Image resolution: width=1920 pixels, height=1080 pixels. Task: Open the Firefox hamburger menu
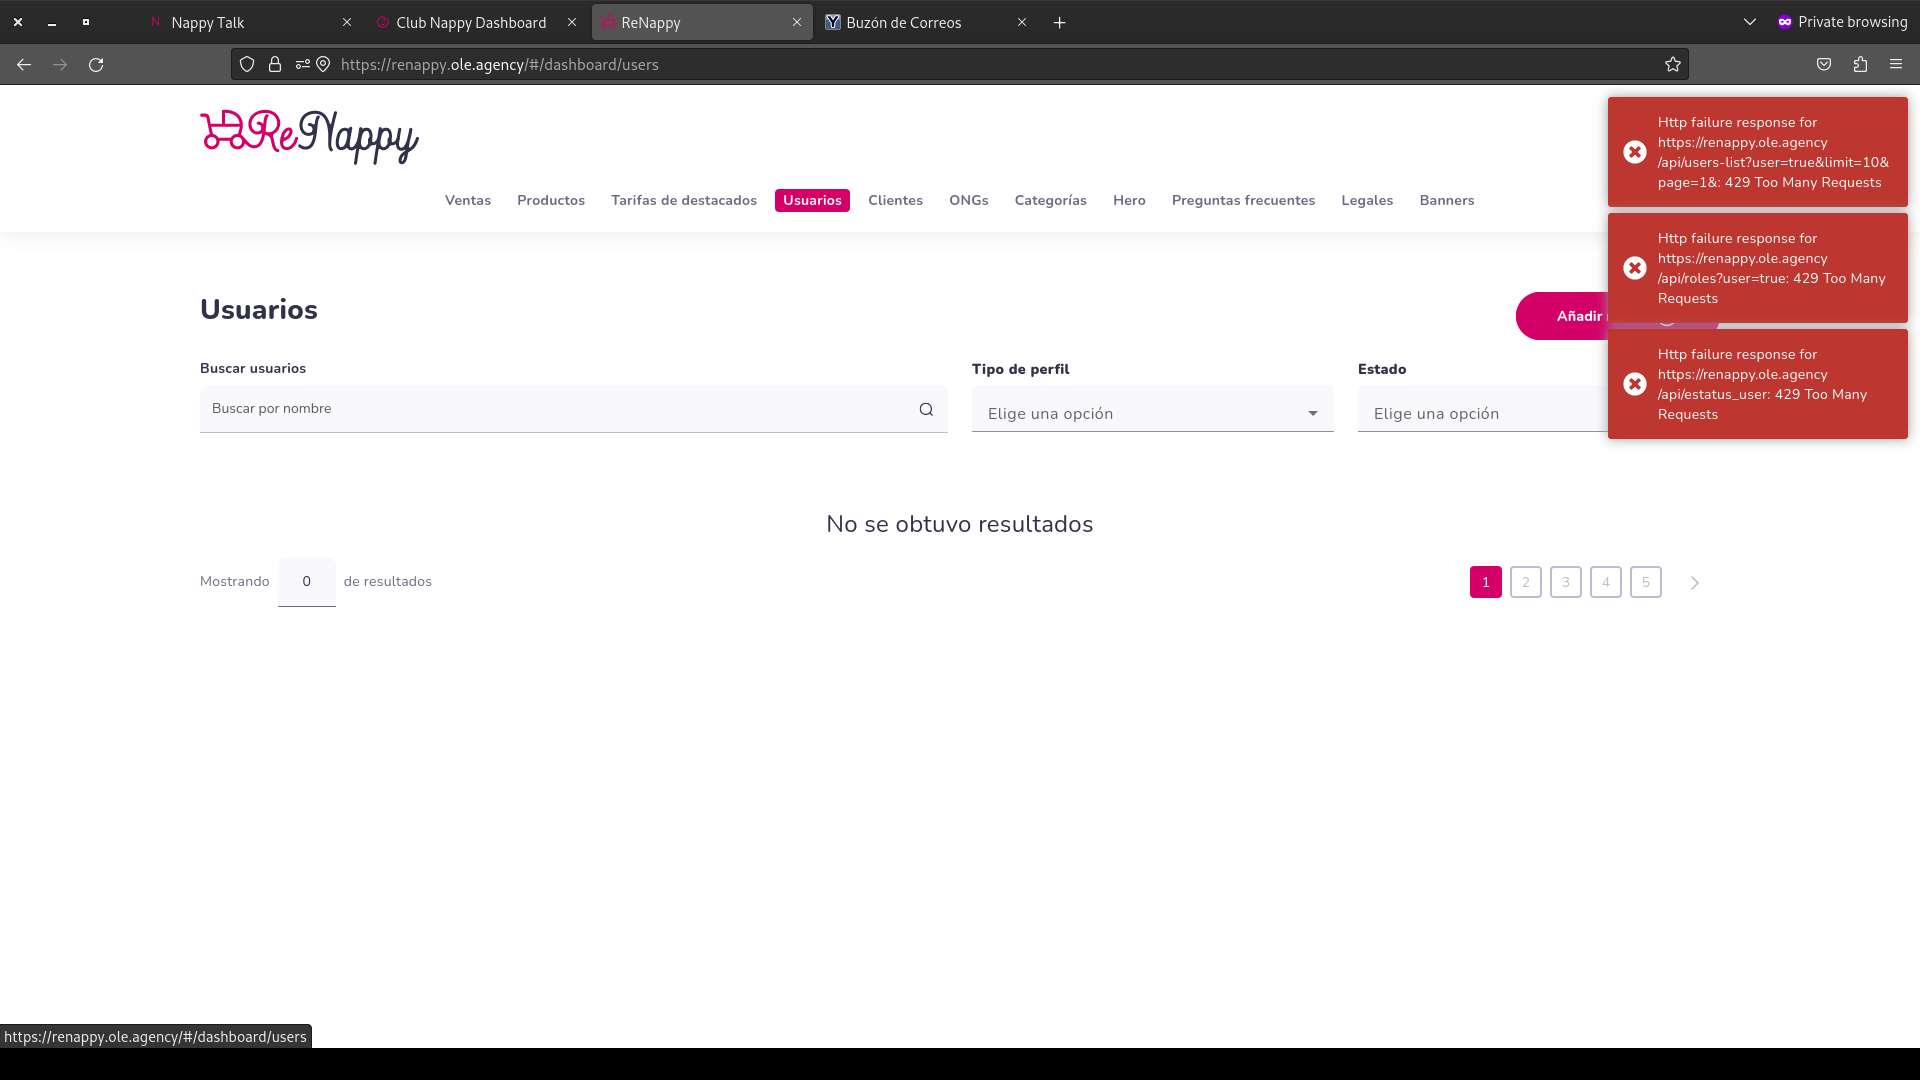coord(1896,65)
